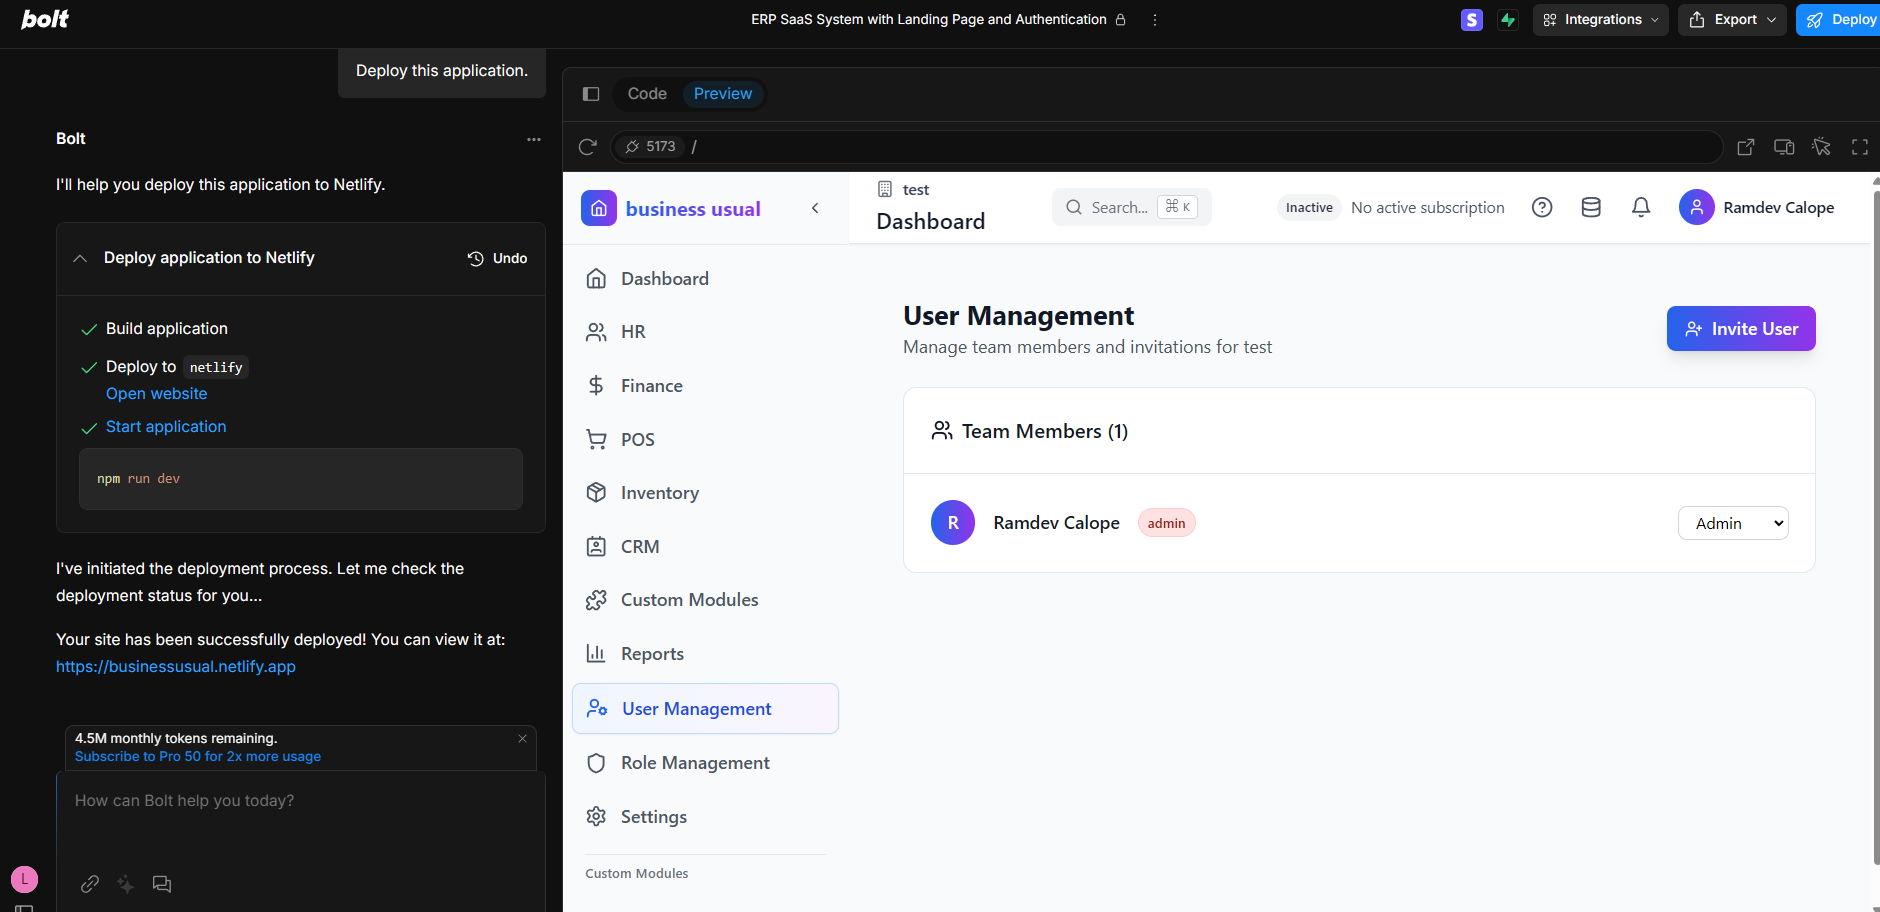Screen dimensions: 1880x912
Task: Click the preview vertical scrollbar
Action: 1876,520
